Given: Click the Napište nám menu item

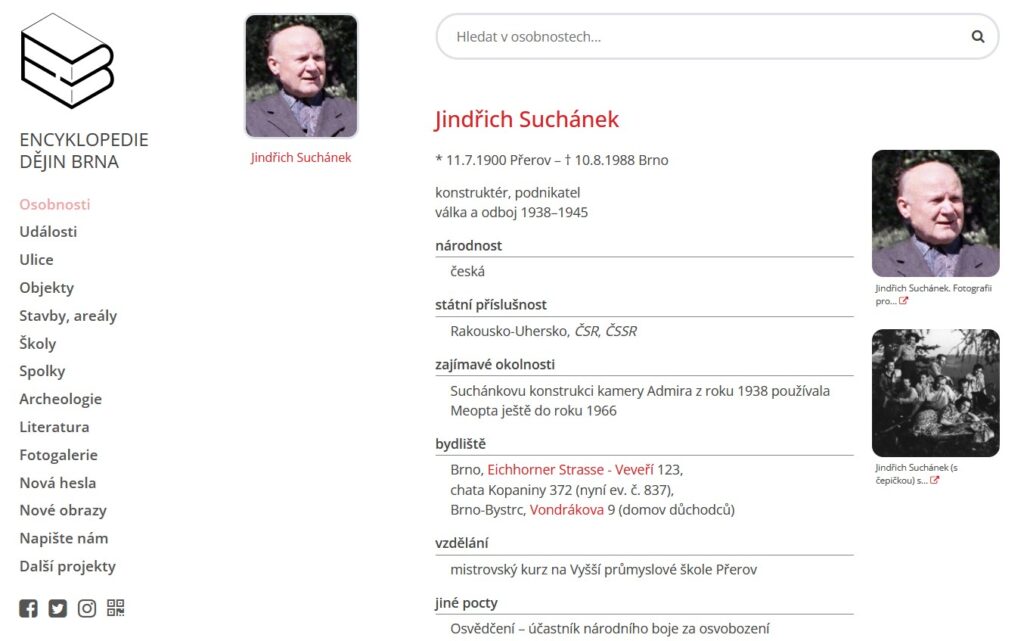Looking at the screenshot, I should 64,538.
